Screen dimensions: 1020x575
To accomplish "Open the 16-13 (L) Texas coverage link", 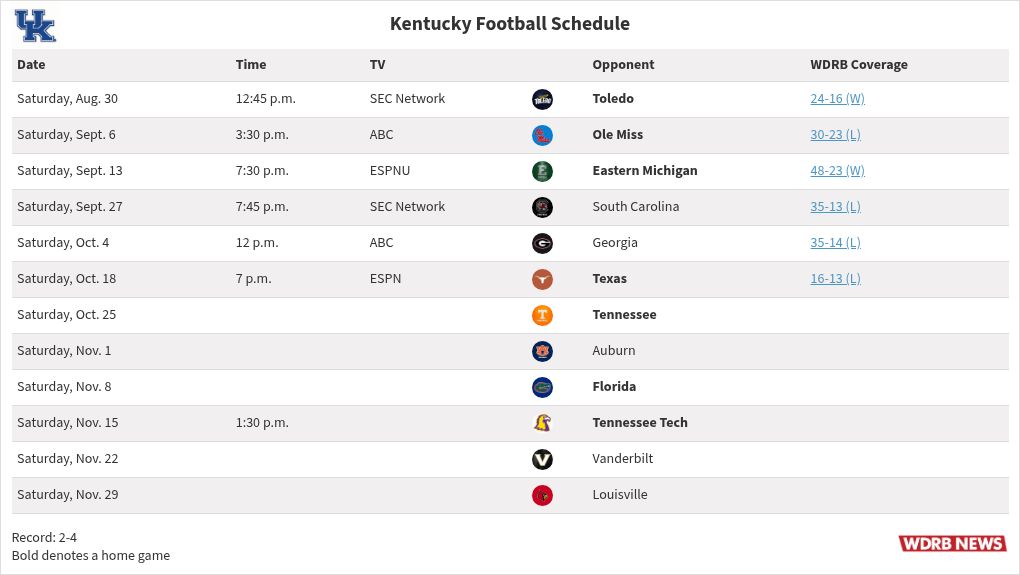I will pos(835,279).
